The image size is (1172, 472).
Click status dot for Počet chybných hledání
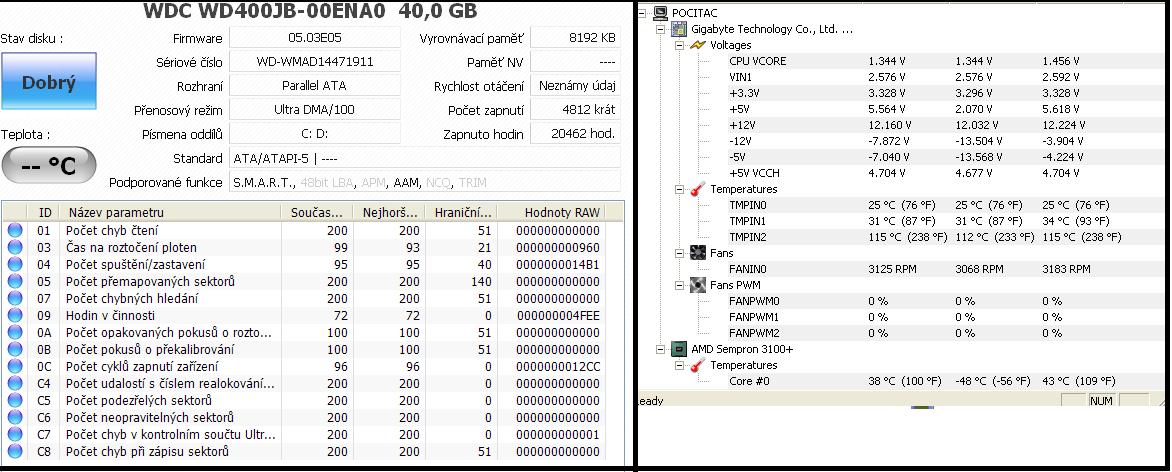click(x=15, y=298)
